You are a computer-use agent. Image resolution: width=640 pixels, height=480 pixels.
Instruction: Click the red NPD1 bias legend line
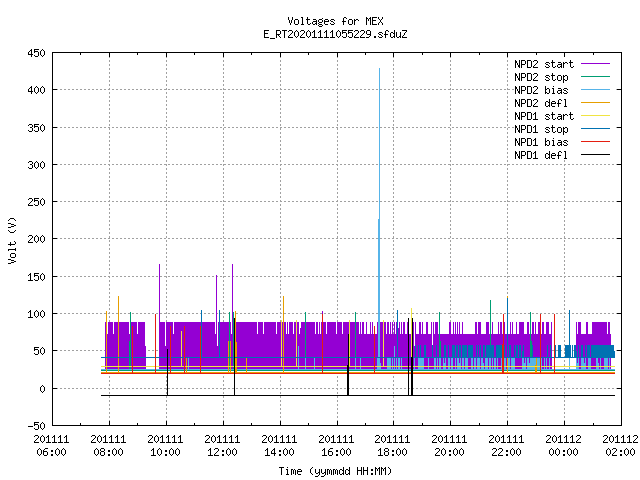(596, 142)
